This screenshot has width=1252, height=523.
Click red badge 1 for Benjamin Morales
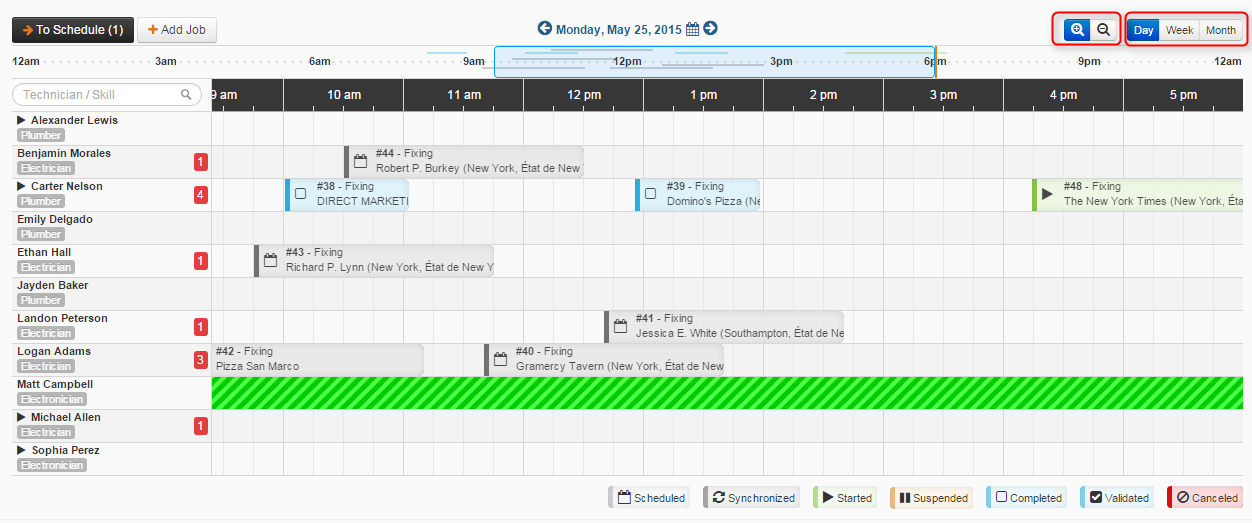(x=201, y=162)
